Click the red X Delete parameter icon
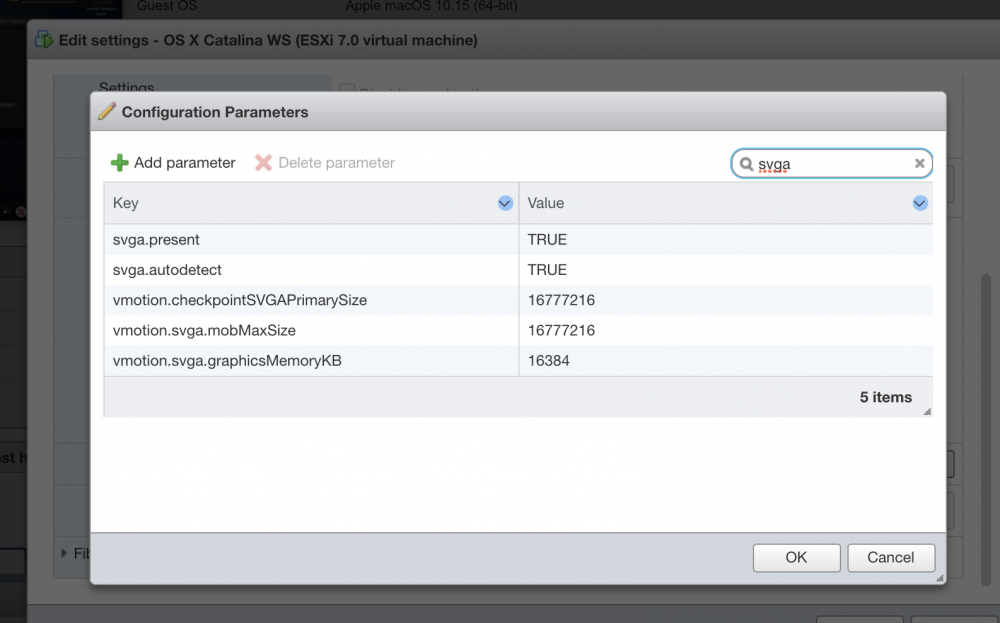The image size is (1000, 623). (x=263, y=163)
